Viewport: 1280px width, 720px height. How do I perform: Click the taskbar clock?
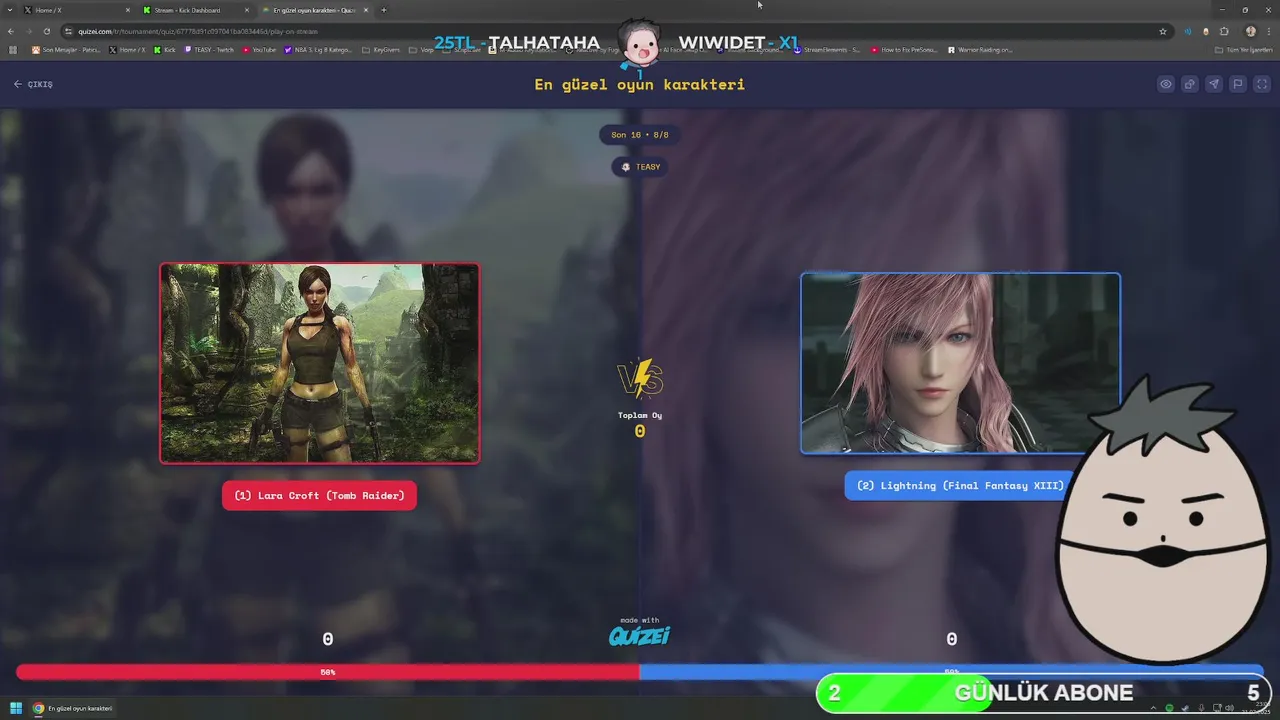[1258, 708]
